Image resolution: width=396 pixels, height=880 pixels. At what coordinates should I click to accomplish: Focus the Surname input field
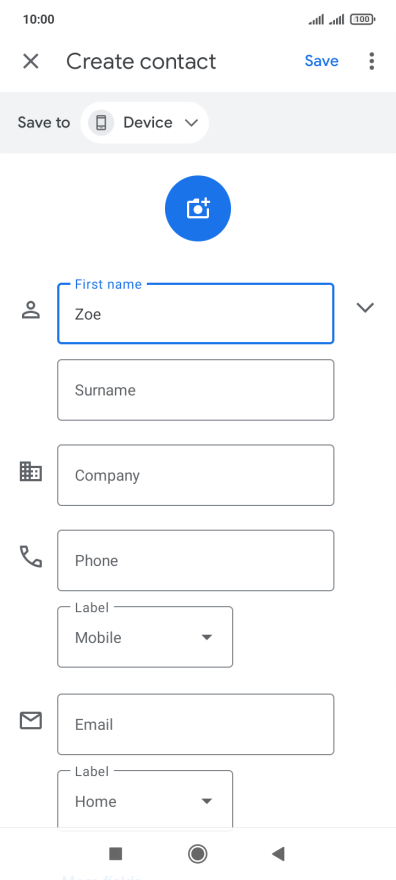click(196, 390)
